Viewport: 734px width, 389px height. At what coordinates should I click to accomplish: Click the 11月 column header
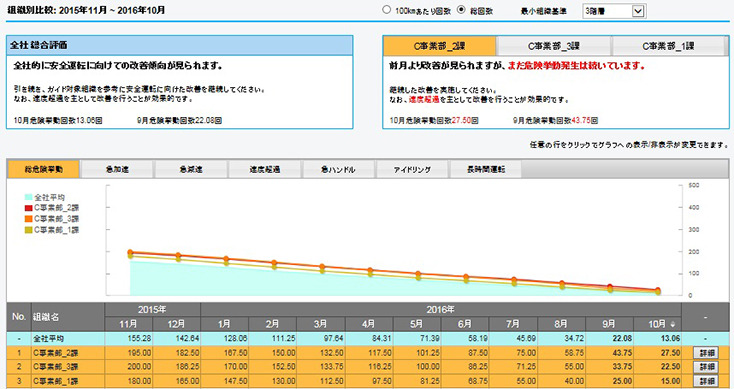tap(129, 324)
